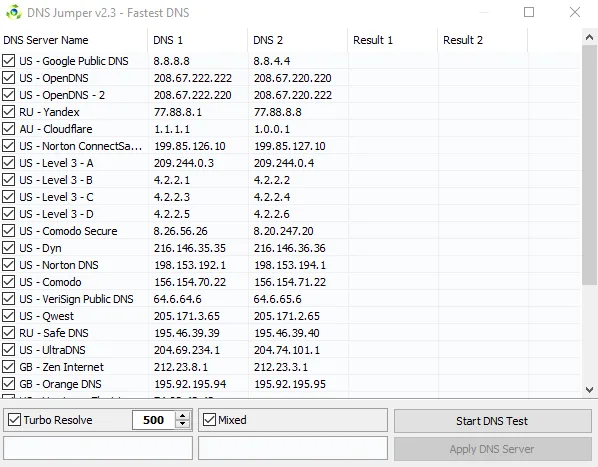Decrease the Turbo Resolve value with down arrow
The width and height of the screenshot is (598, 467).
click(x=183, y=424)
